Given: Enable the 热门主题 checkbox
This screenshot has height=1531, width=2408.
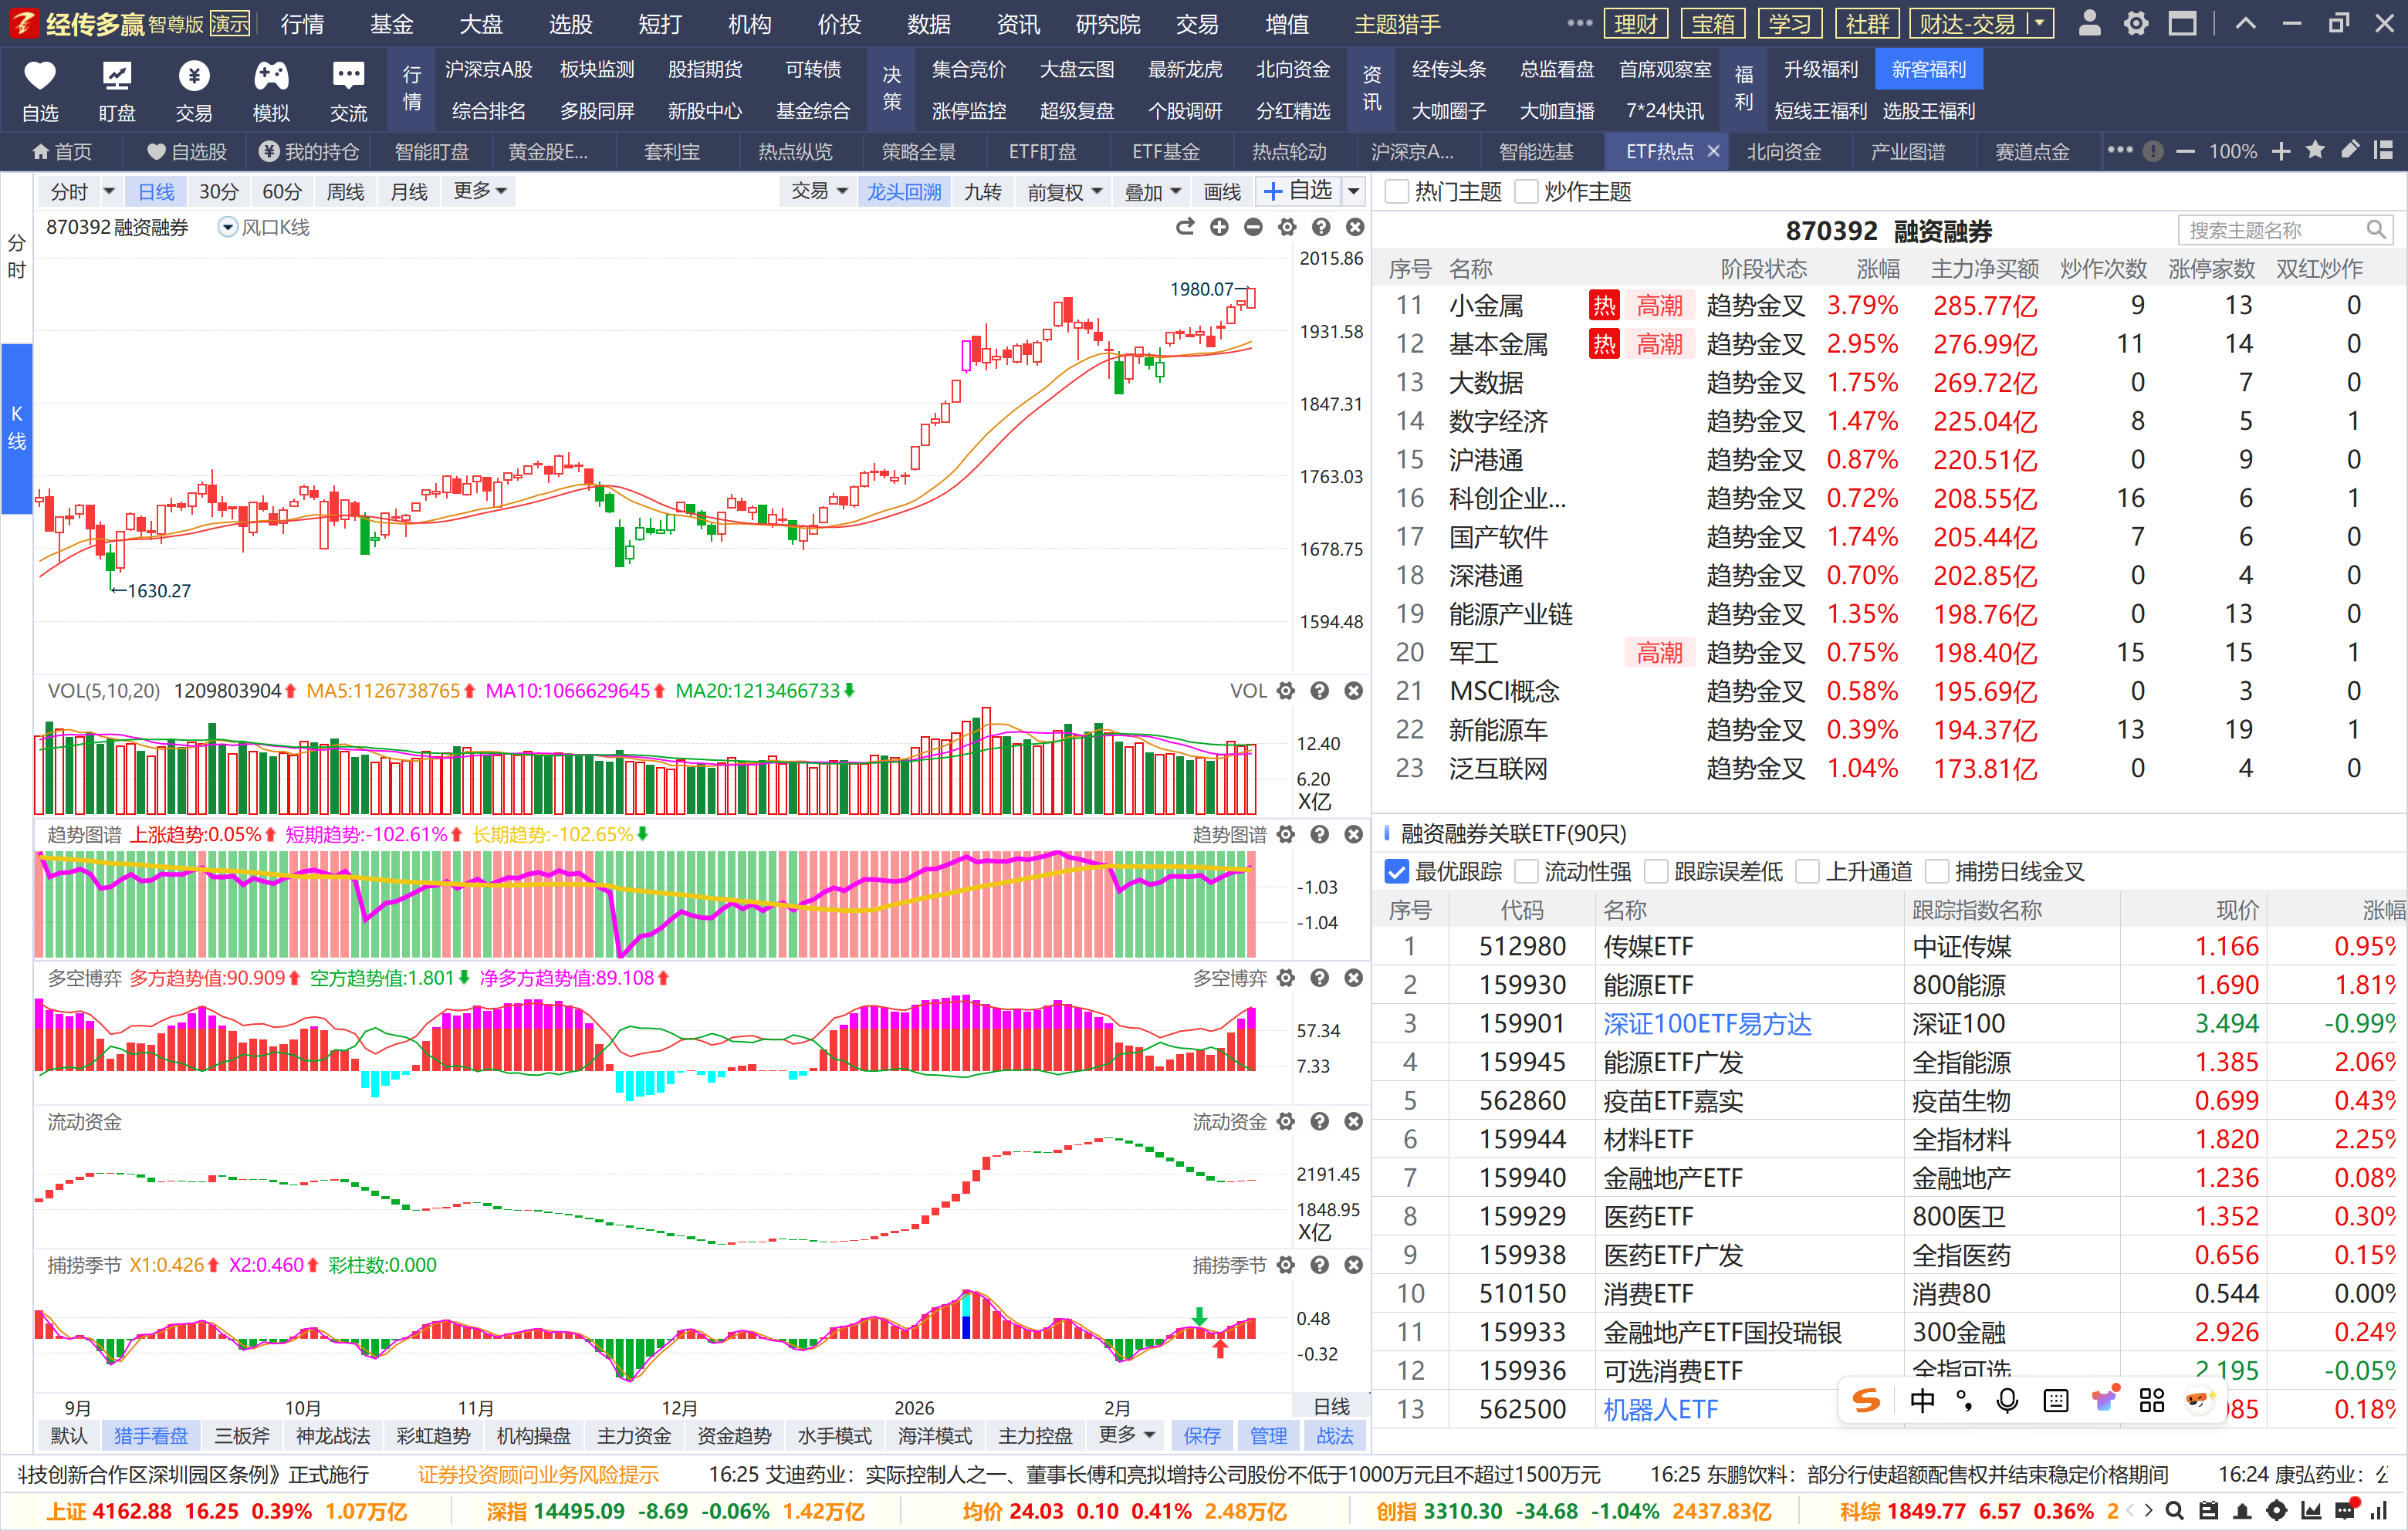Looking at the screenshot, I should click(x=1396, y=192).
